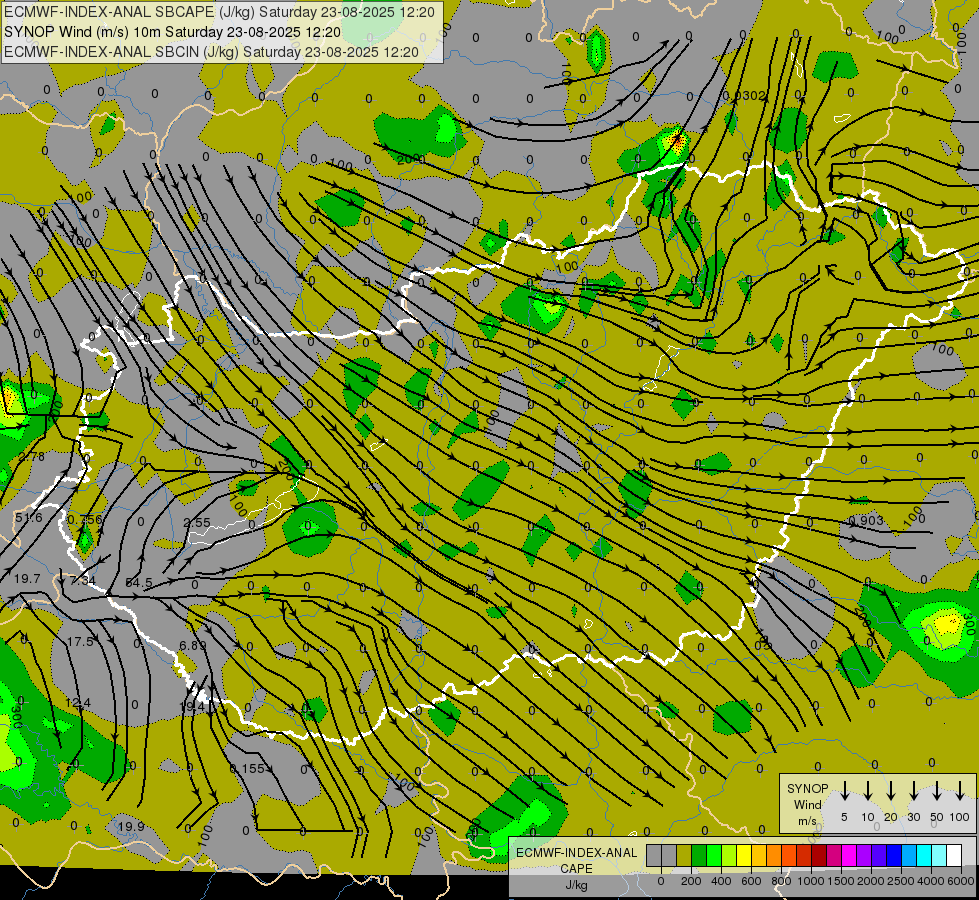Click the 50 m/s wind arrow in legend

937,790
